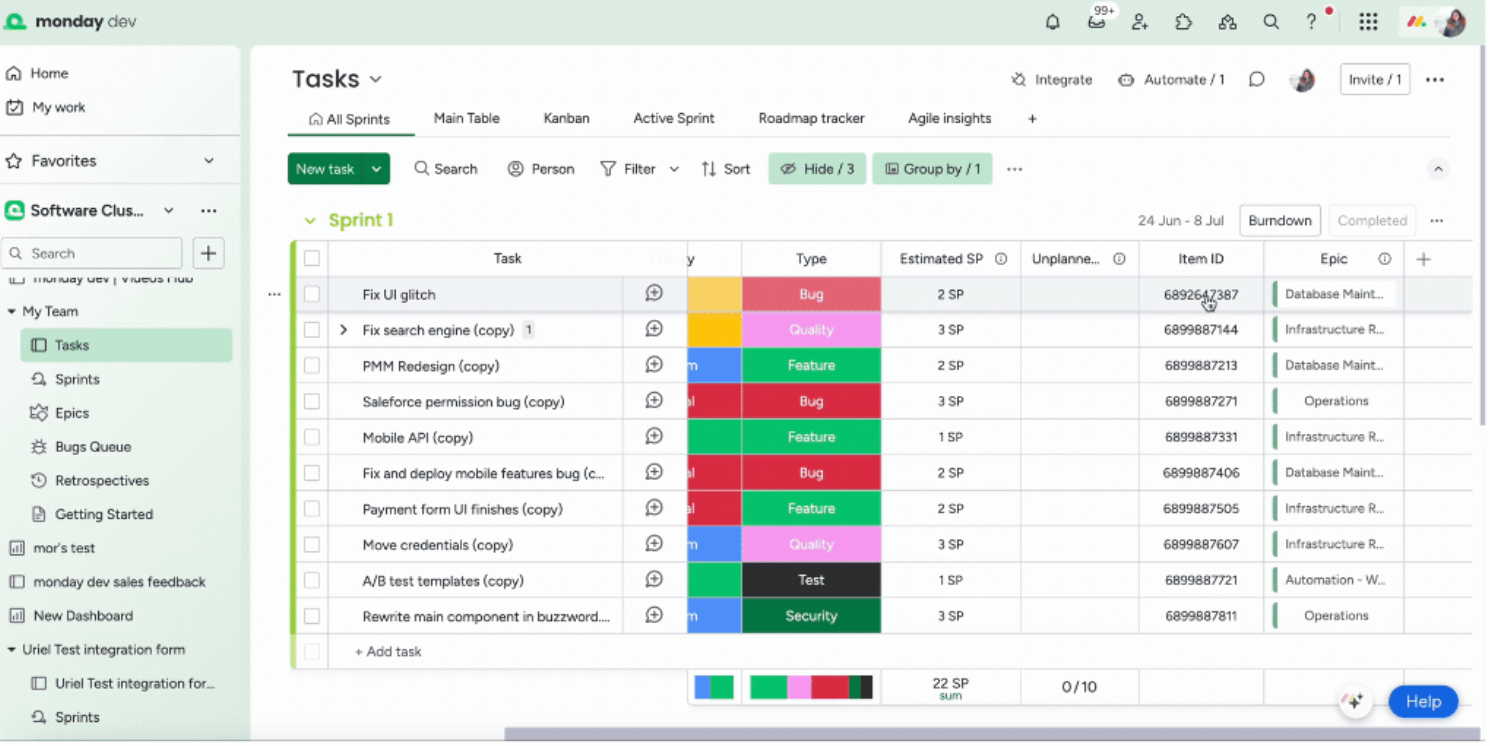Open the inbox icon with 99+ badge

(x=1097, y=22)
